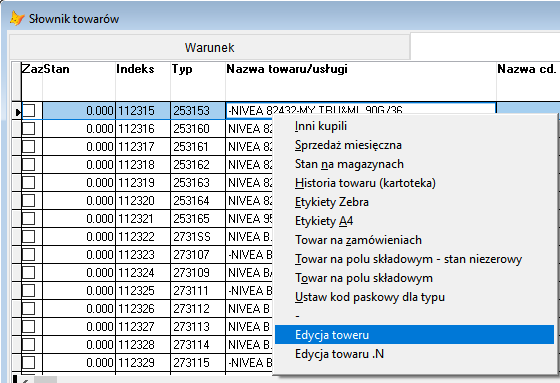Choose Edycja towaru .N entry
Screen dimensions: 560x383
[x=414, y=354]
